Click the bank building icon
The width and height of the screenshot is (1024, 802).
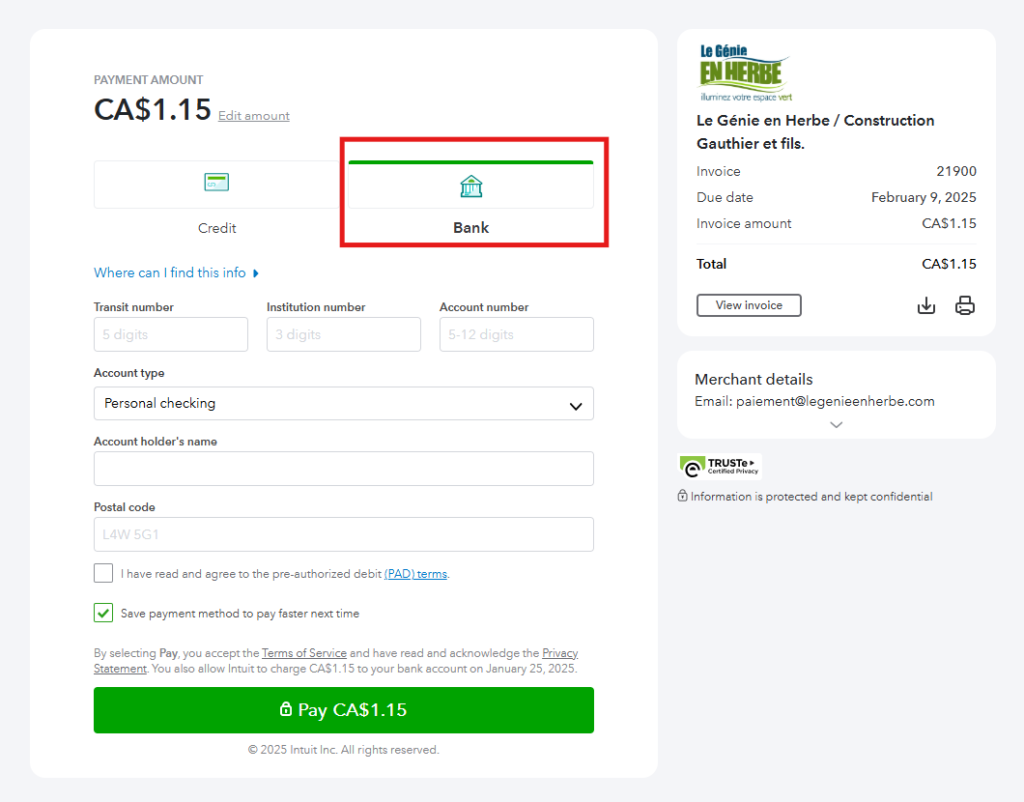coord(471,187)
